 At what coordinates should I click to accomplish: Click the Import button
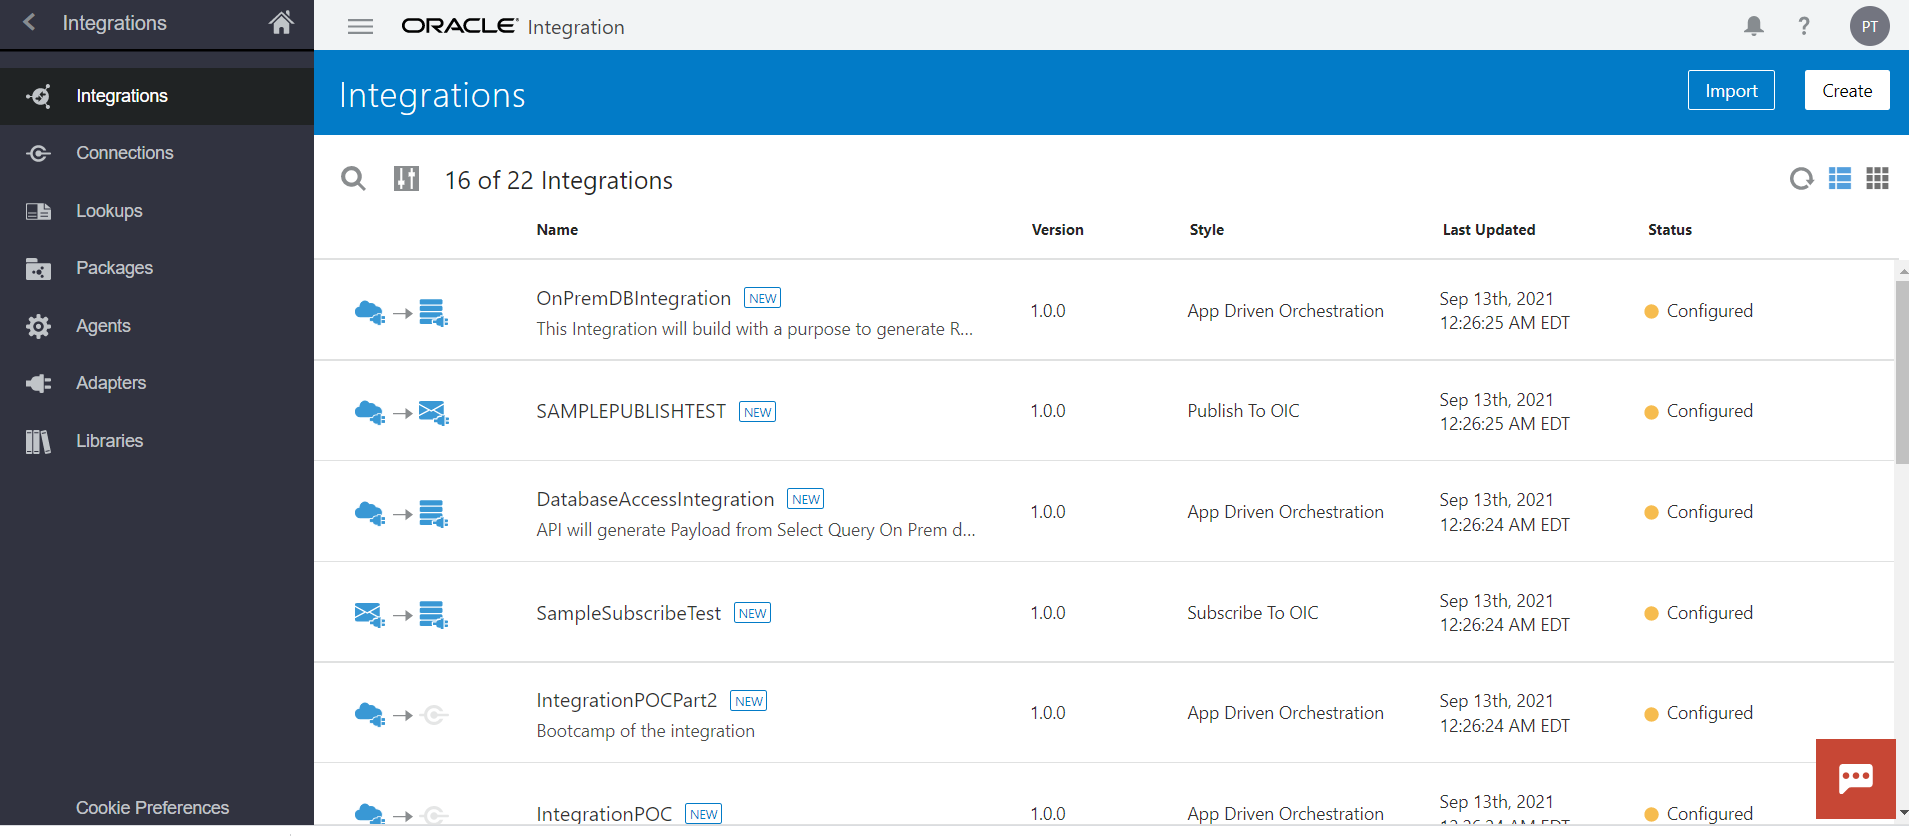tap(1730, 91)
